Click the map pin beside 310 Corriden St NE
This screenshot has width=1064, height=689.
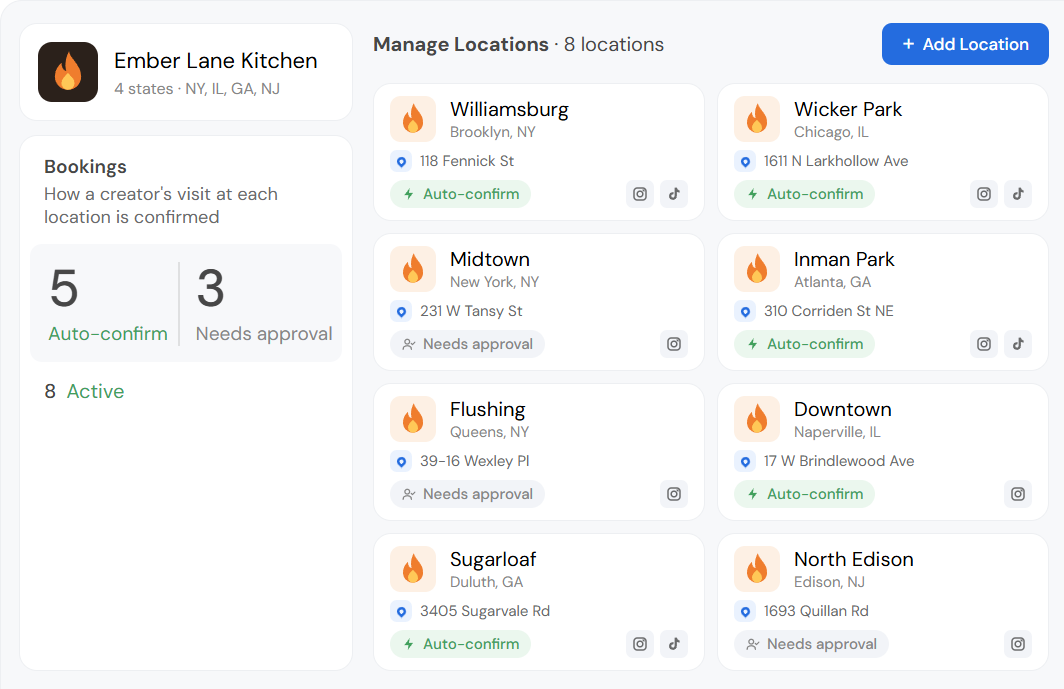(x=745, y=312)
